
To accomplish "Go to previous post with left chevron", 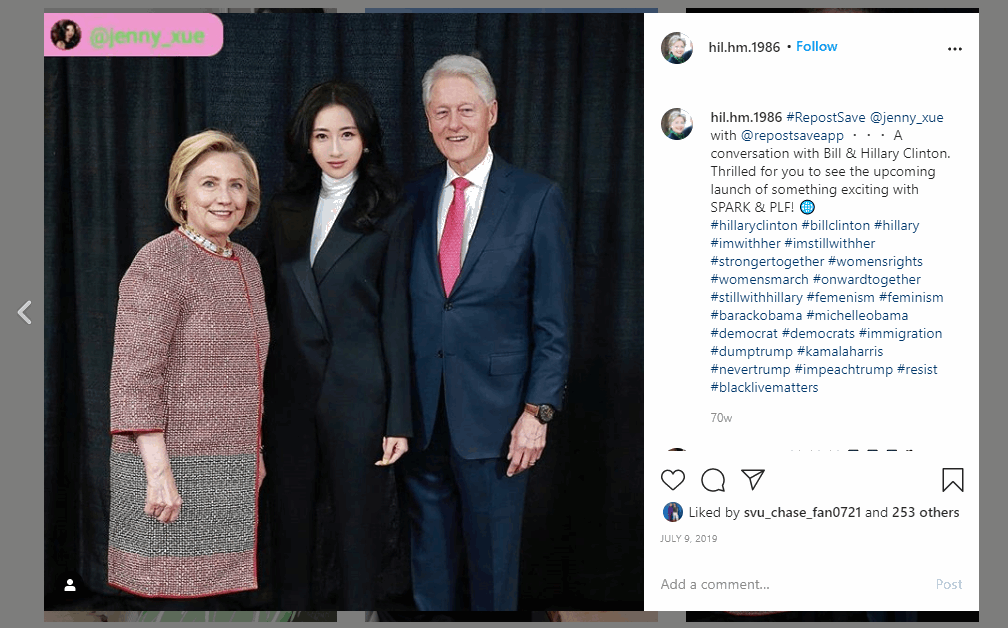I will pos(24,312).
